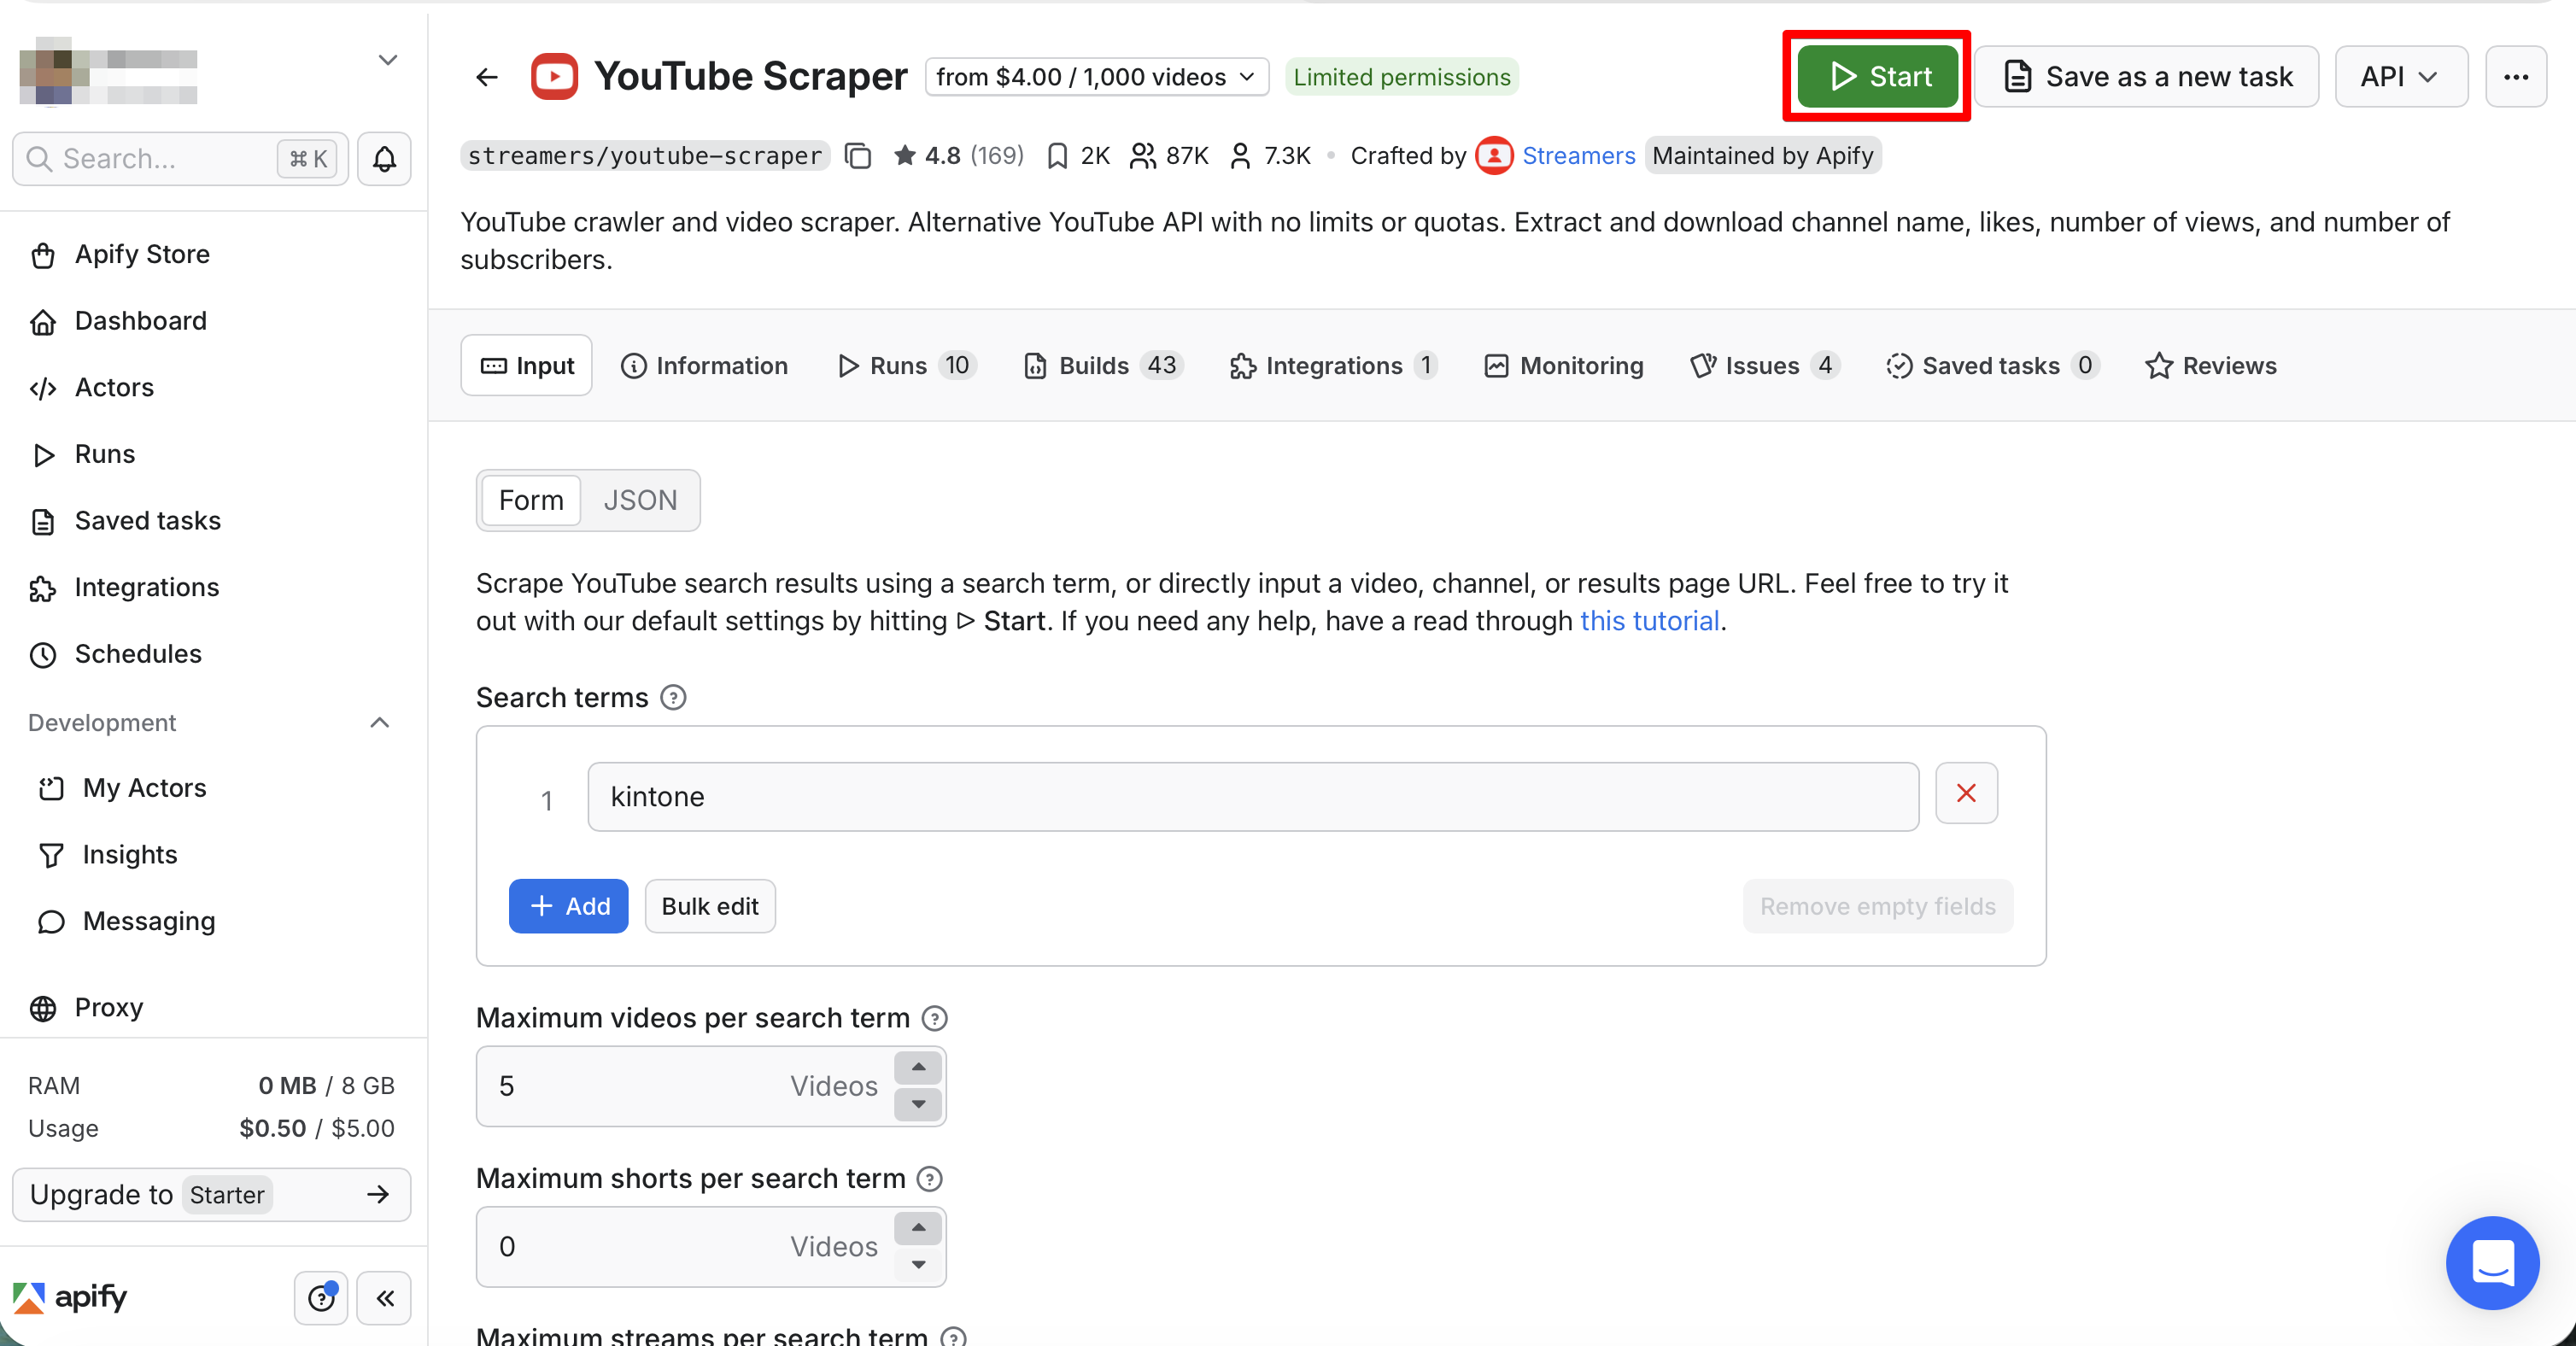Open the pricing dropdown from $4.00
Image resolution: width=2576 pixels, height=1346 pixels.
[1097, 77]
